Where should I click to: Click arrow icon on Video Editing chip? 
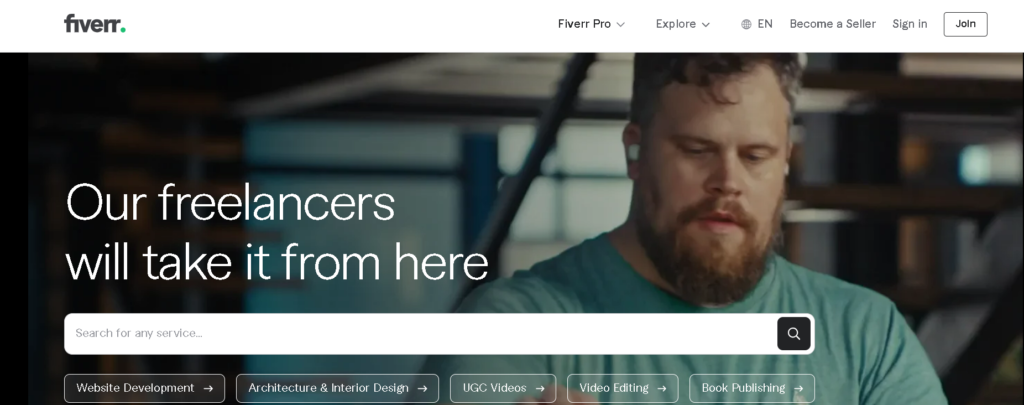pyautogui.click(x=662, y=389)
